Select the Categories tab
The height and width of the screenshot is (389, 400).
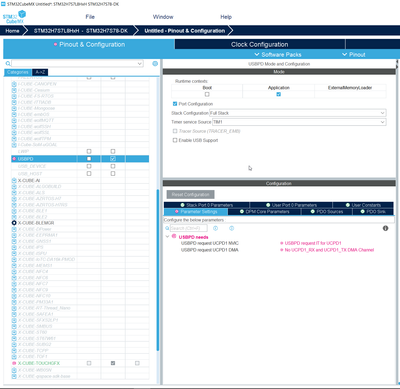18,72
